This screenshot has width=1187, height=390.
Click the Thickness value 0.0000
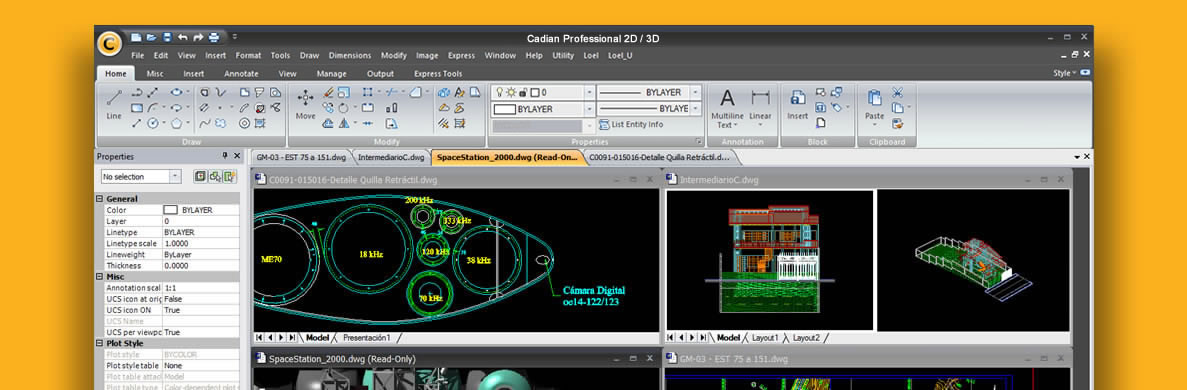pos(176,266)
